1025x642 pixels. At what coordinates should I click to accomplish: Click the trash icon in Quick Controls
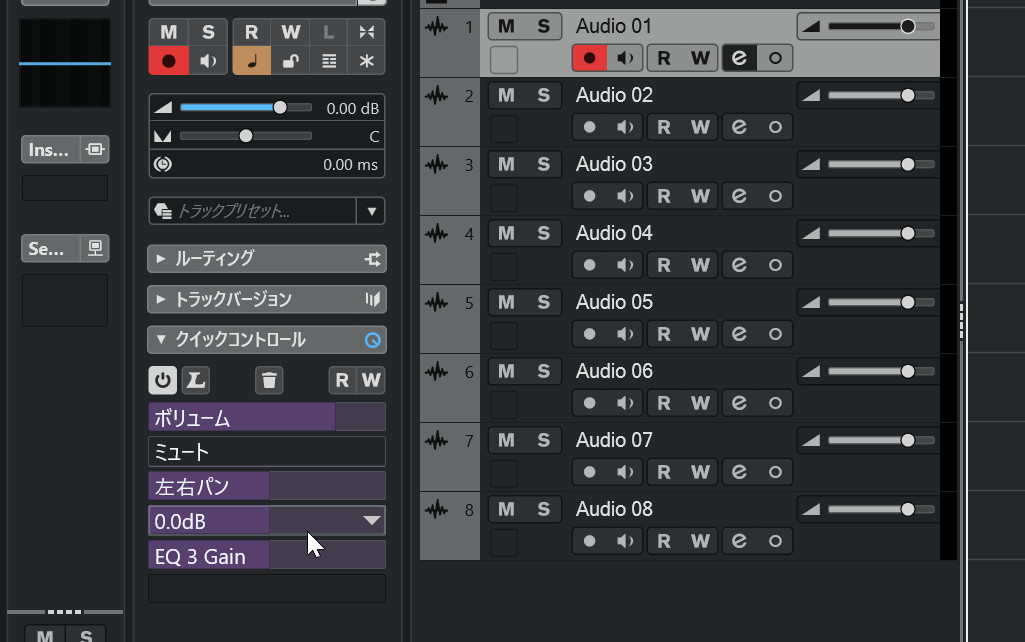pos(269,380)
